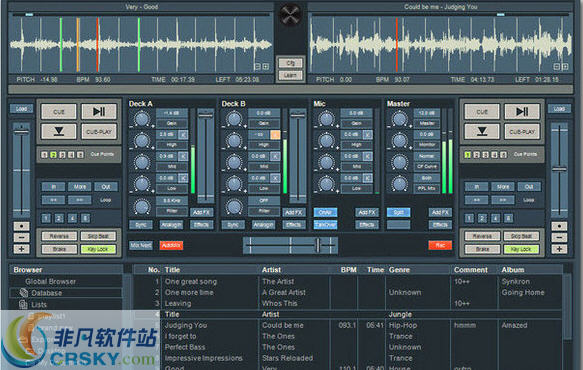Start play/pause on the right deck

coord(522,112)
